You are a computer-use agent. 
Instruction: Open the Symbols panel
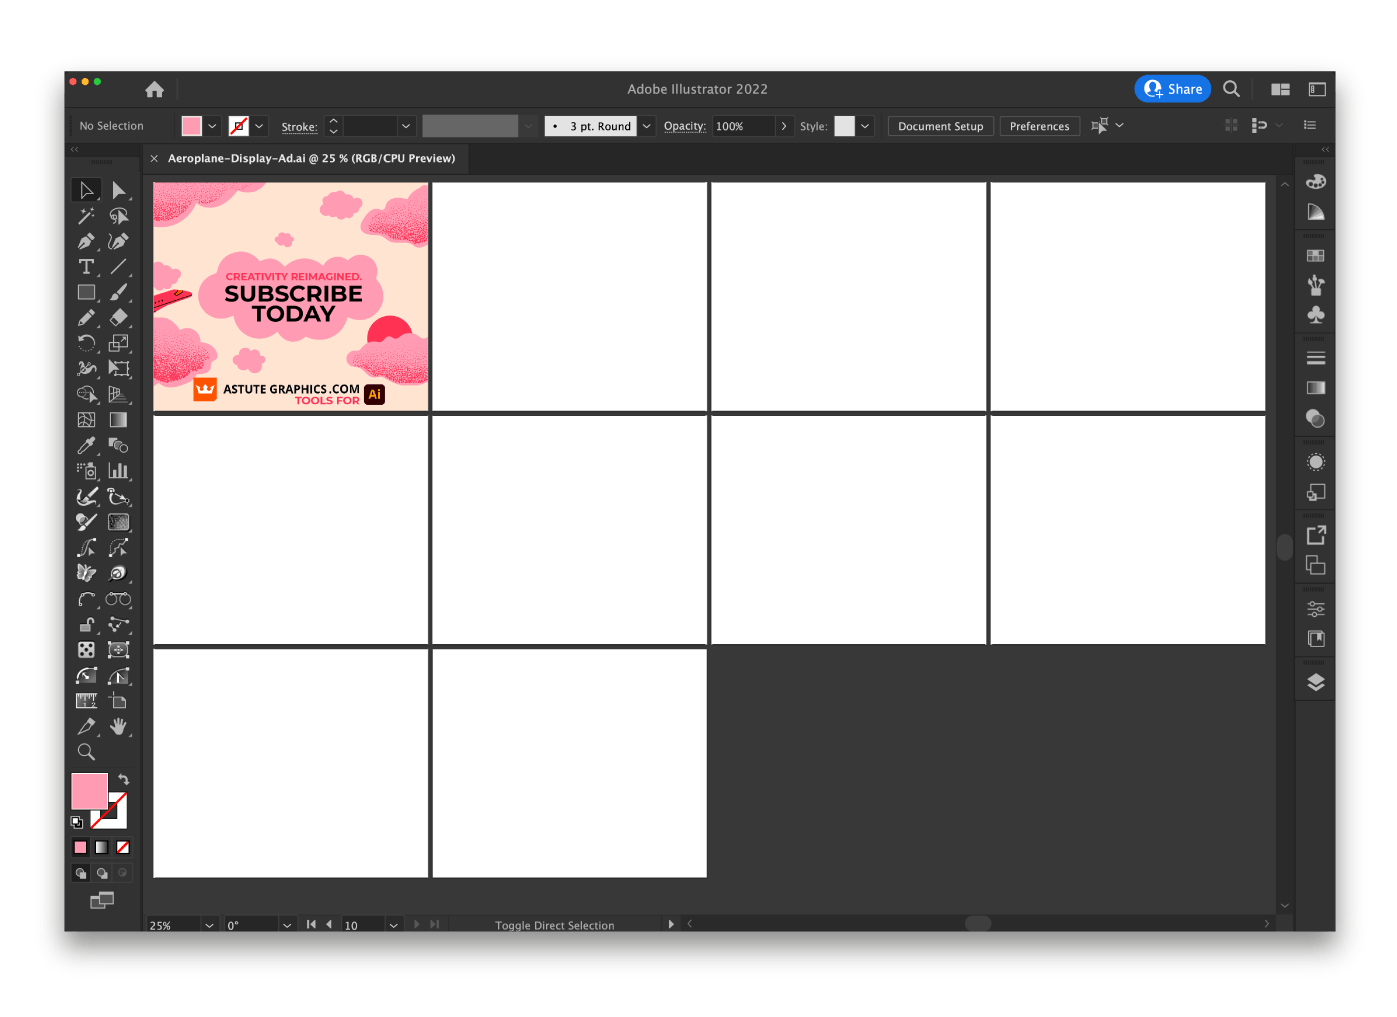click(x=1315, y=315)
